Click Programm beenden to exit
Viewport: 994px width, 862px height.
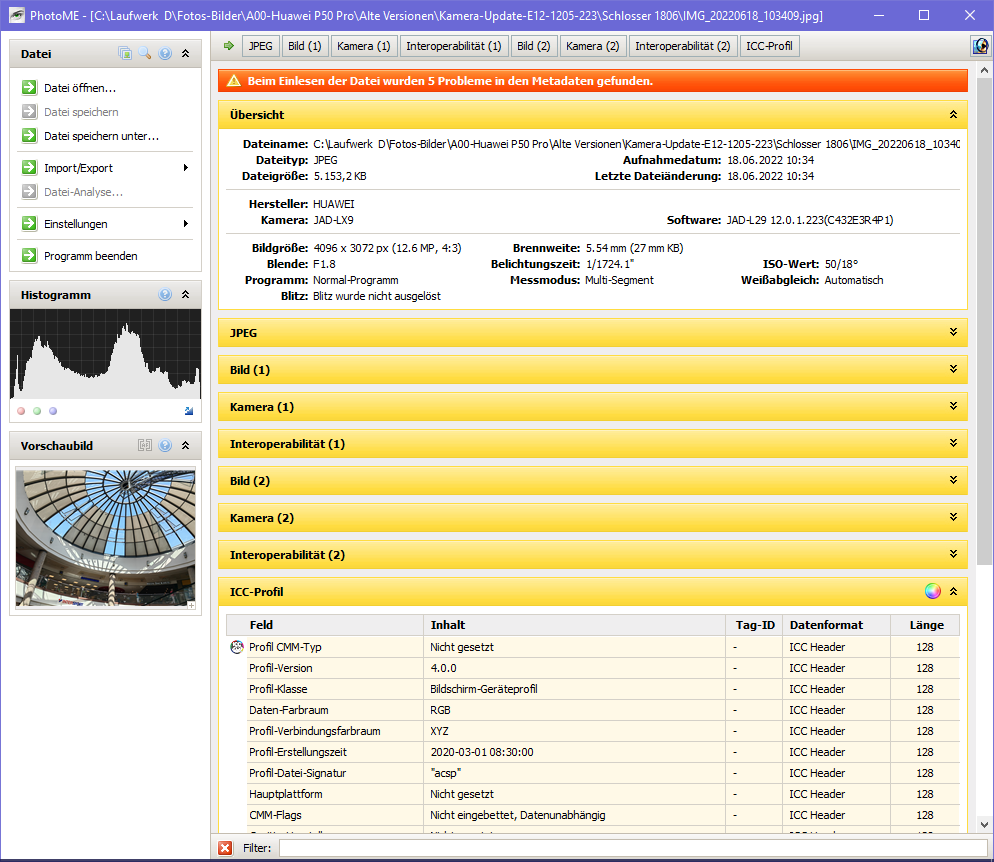[x=90, y=256]
